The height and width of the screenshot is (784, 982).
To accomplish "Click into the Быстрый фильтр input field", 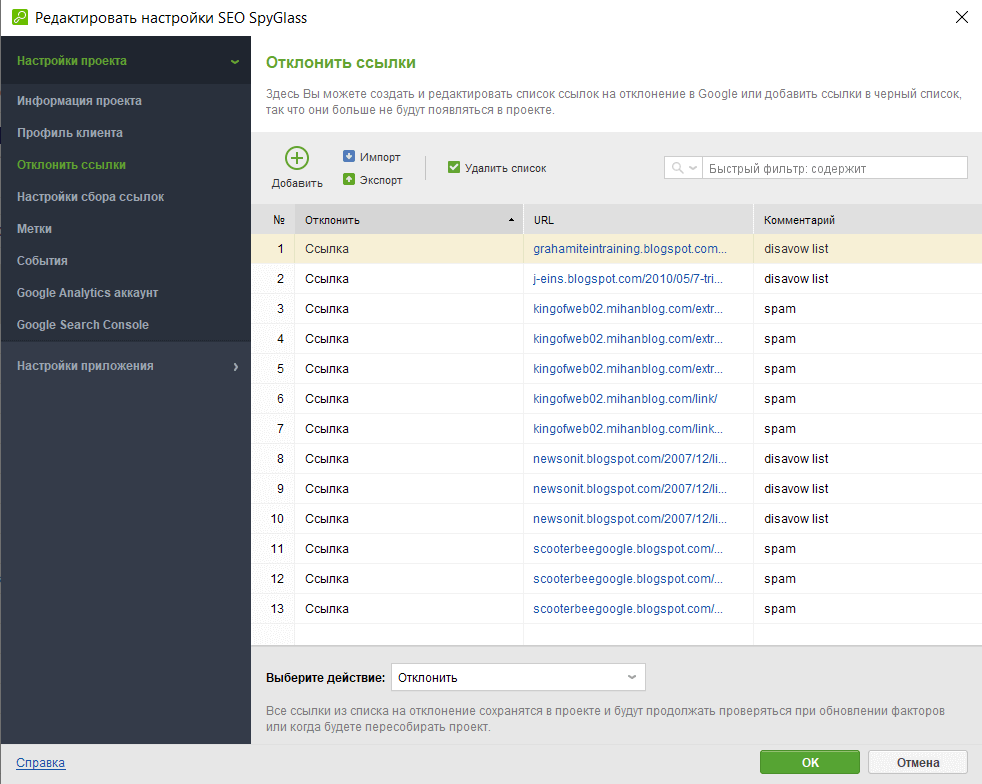I will tap(835, 168).
